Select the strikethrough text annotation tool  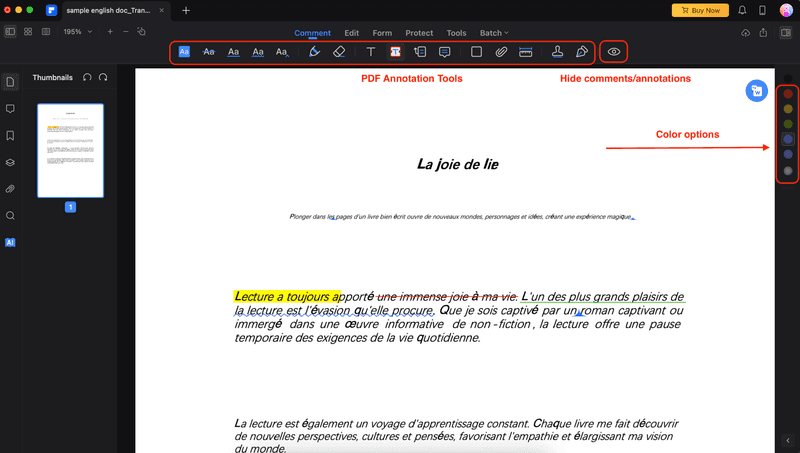pos(209,51)
